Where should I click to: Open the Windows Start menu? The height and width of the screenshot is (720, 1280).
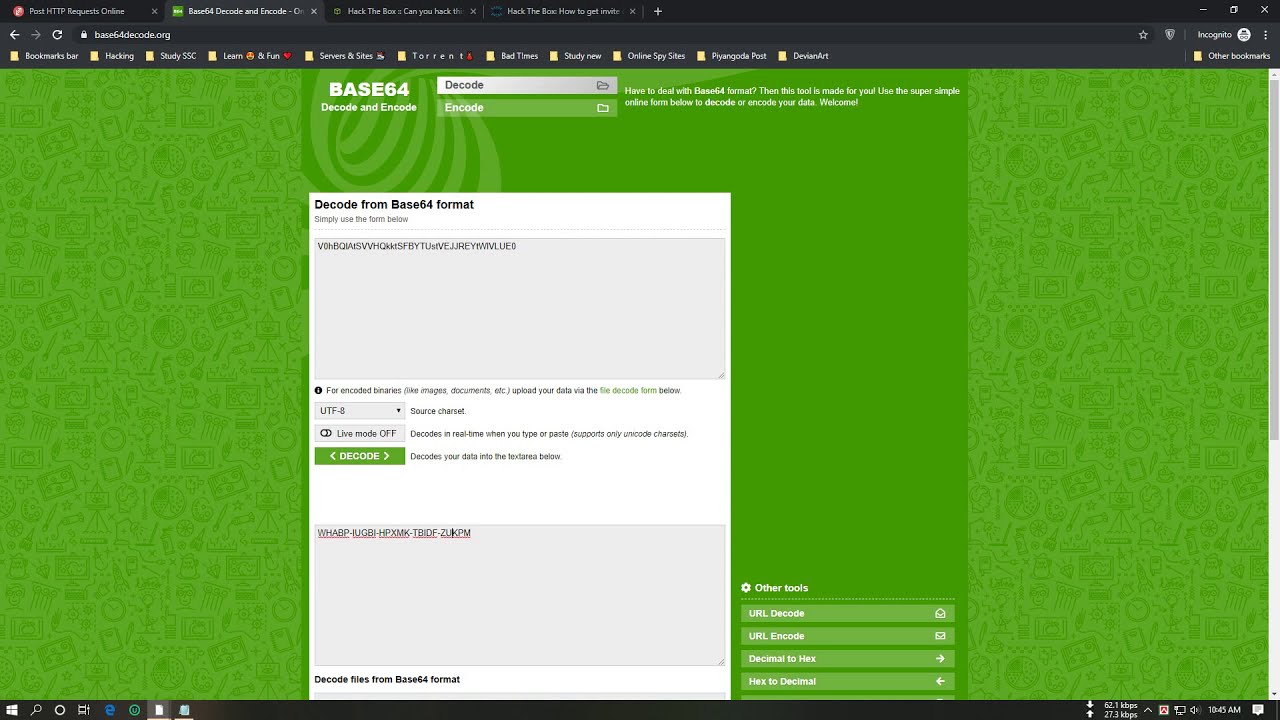(x=12, y=710)
